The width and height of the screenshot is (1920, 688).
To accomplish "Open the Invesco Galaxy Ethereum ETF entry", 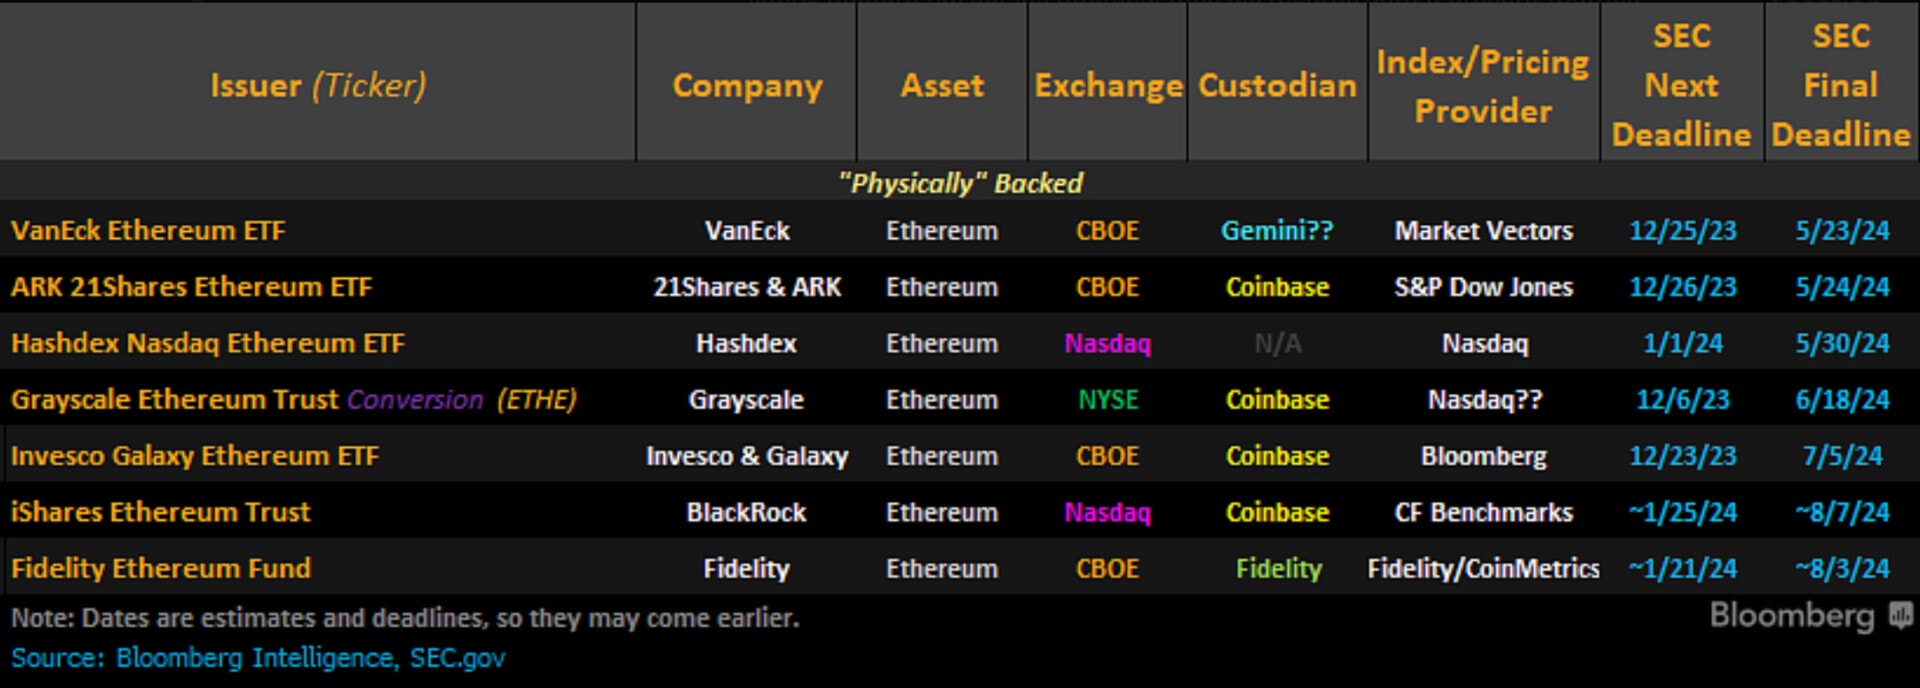I will [x=195, y=456].
